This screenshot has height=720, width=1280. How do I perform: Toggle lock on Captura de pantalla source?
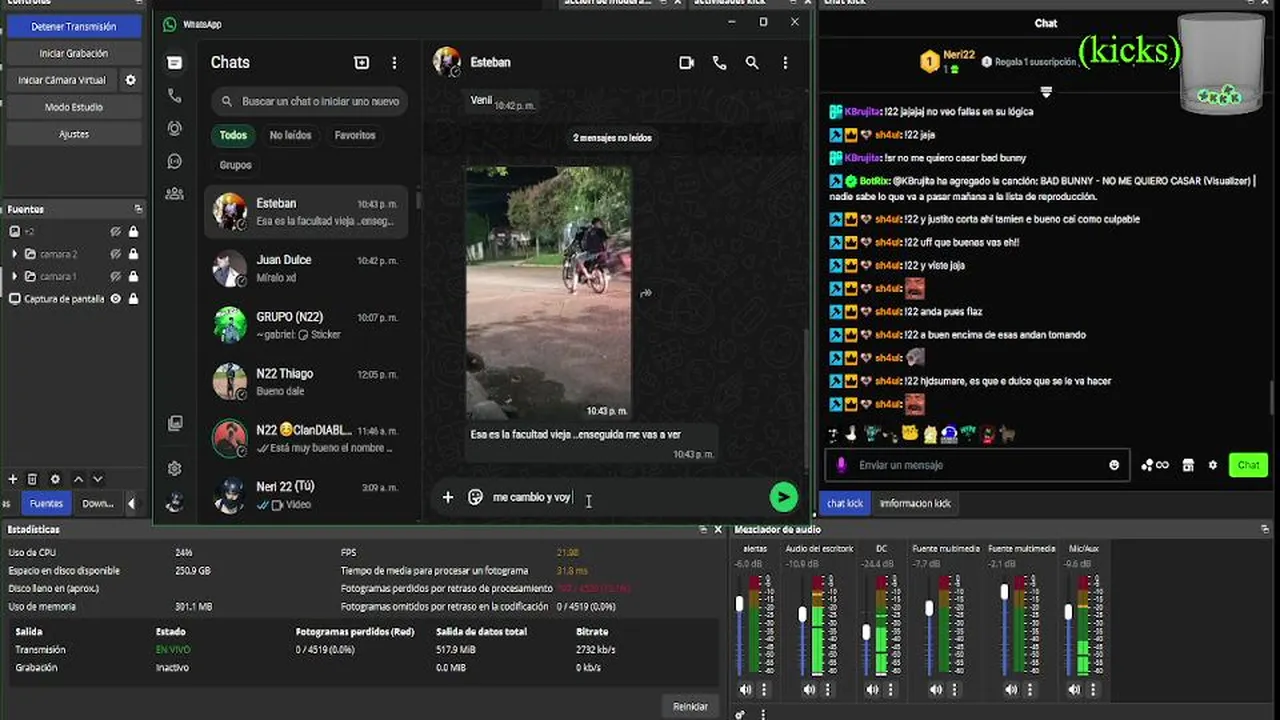[133, 299]
